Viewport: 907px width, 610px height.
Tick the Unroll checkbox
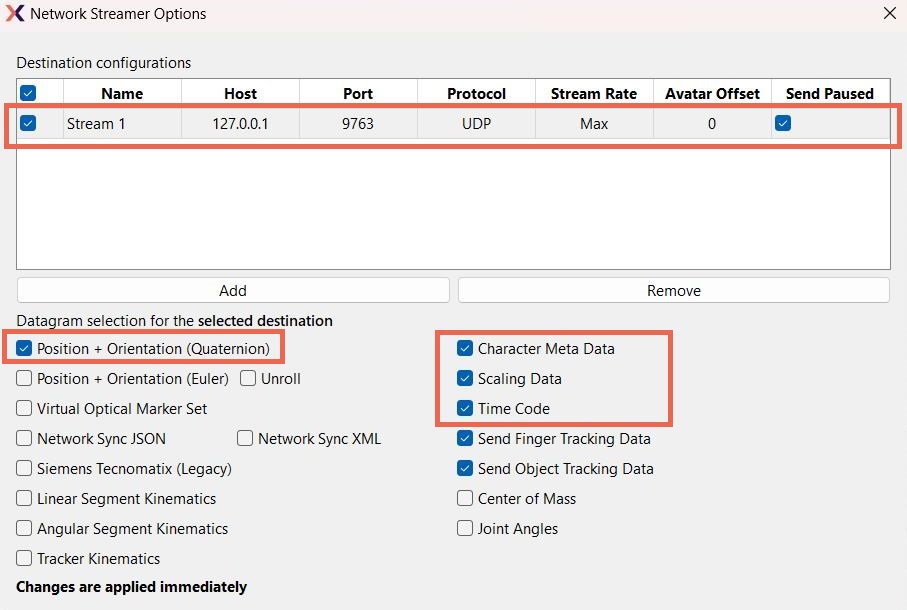click(246, 379)
